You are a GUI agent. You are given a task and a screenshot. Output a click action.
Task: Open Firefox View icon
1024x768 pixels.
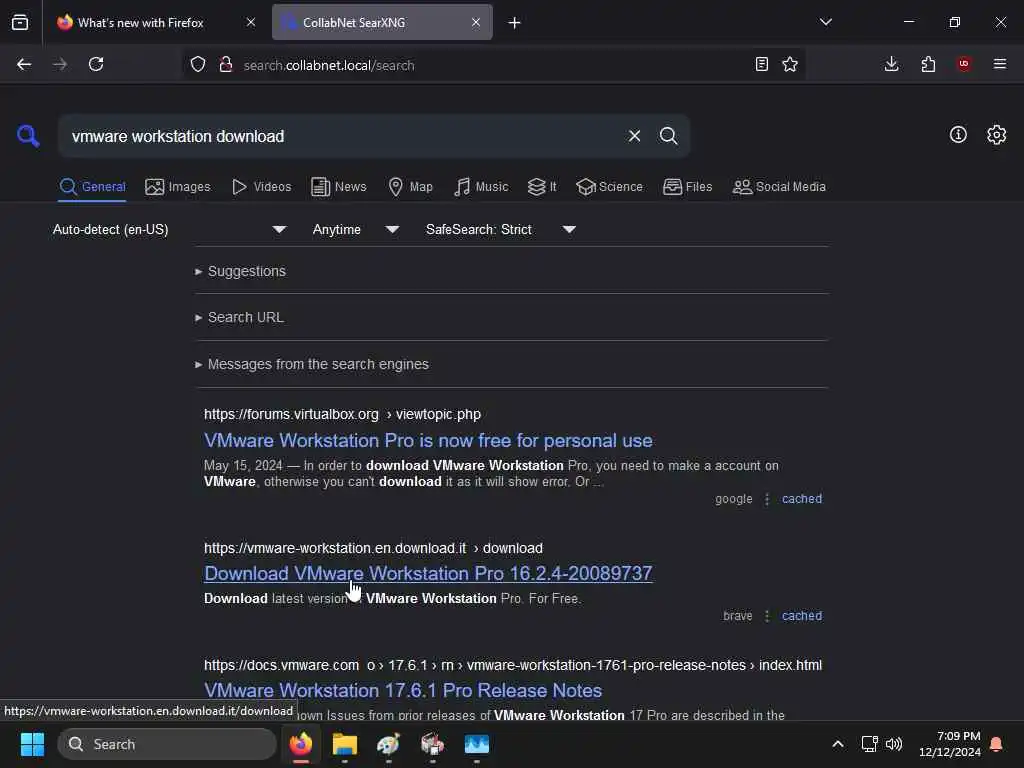pos(20,23)
